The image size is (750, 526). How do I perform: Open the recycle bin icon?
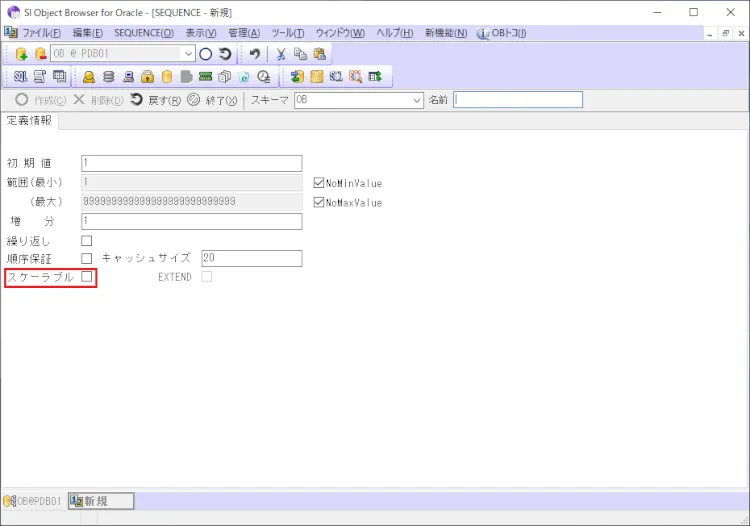pos(244,77)
